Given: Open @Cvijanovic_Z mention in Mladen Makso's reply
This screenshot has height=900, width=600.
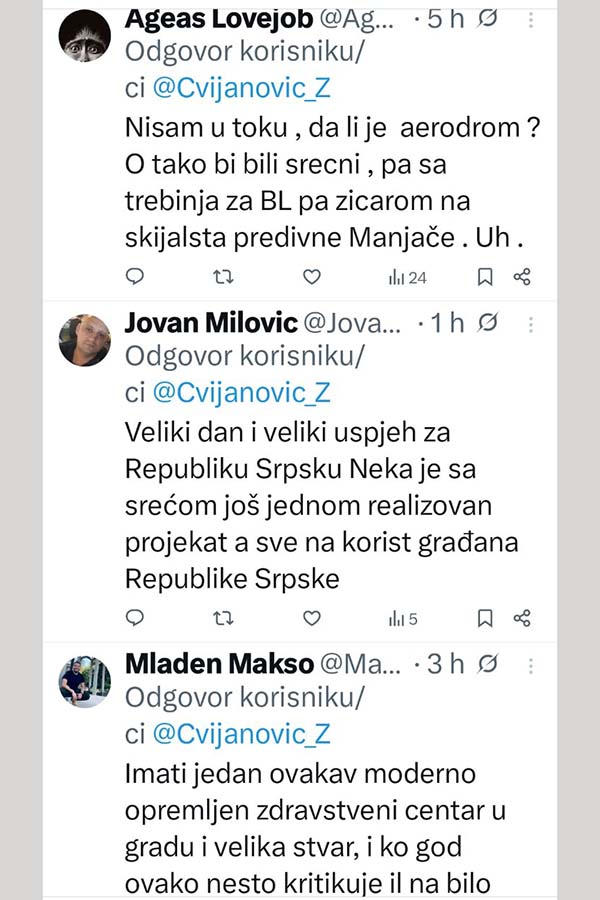Looking at the screenshot, I should [x=241, y=735].
